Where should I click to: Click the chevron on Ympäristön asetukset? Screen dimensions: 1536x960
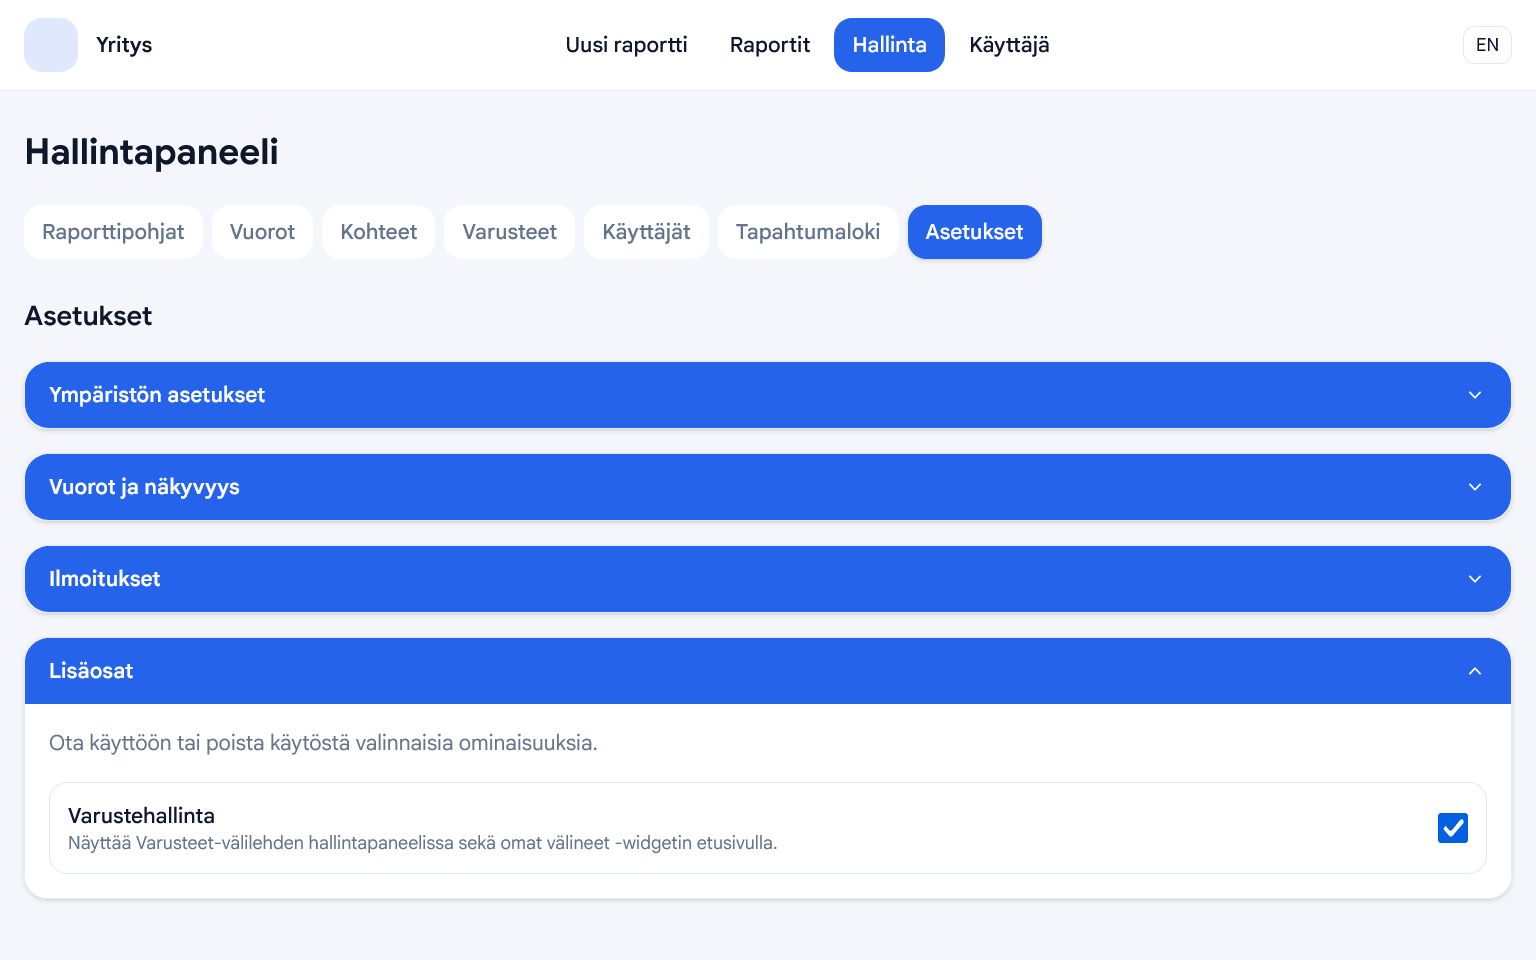click(x=1475, y=395)
